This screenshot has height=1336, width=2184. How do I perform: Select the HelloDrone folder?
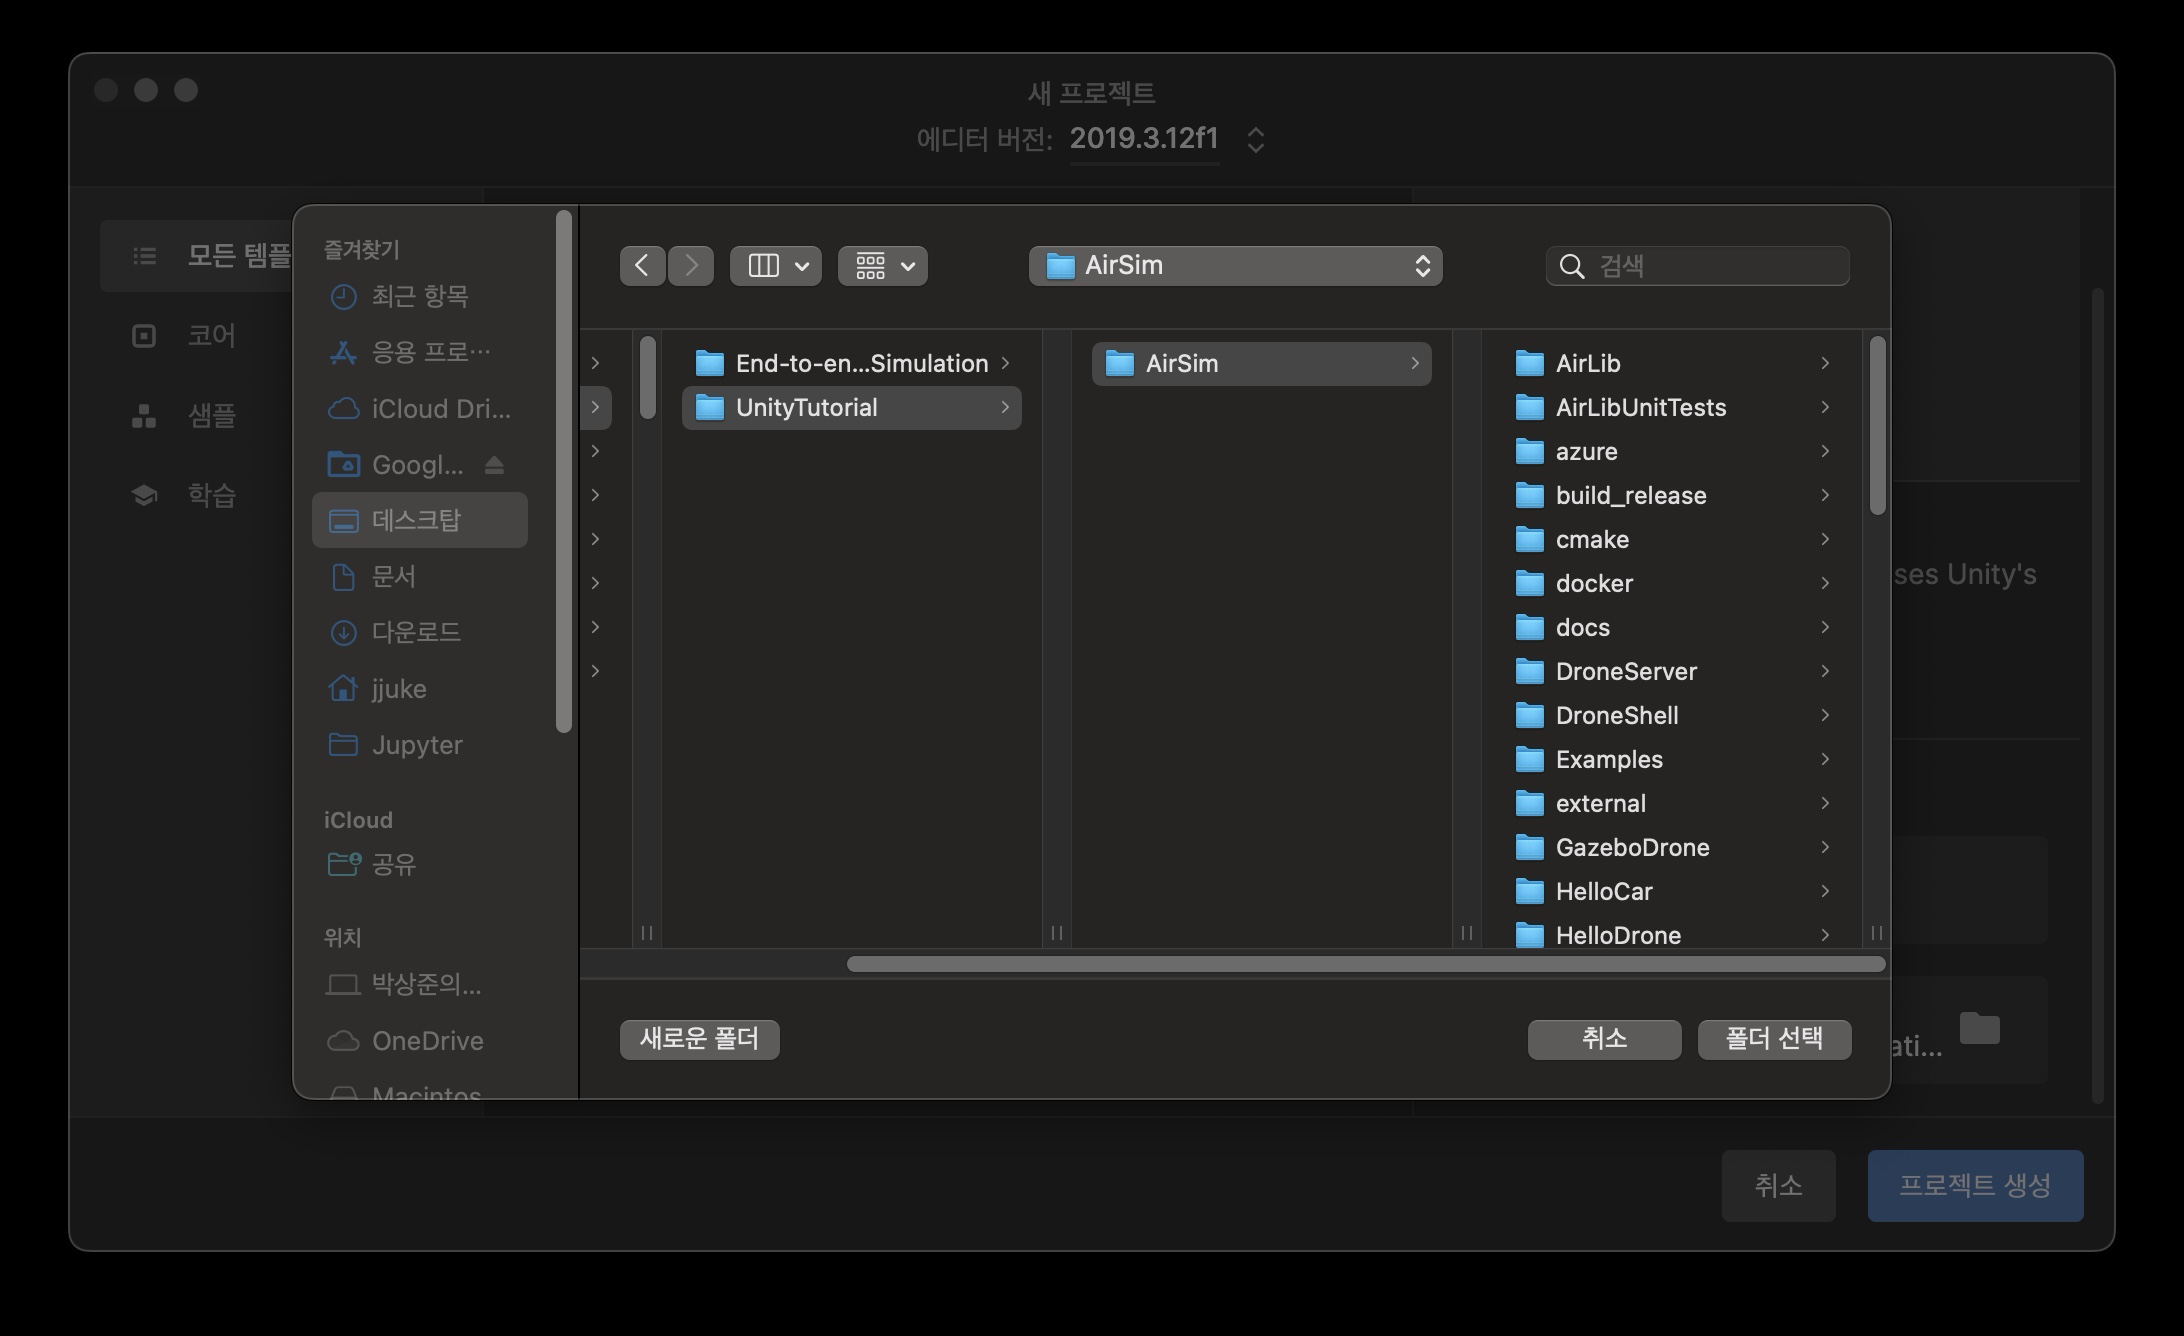(1672, 934)
